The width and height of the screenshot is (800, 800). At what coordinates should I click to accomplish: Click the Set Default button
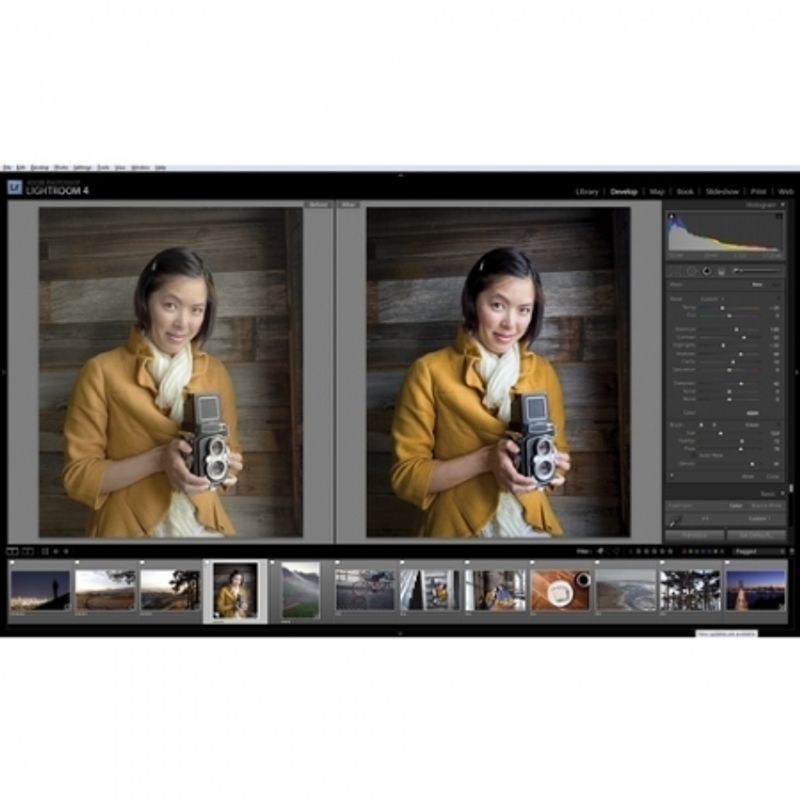coord(757,535)
